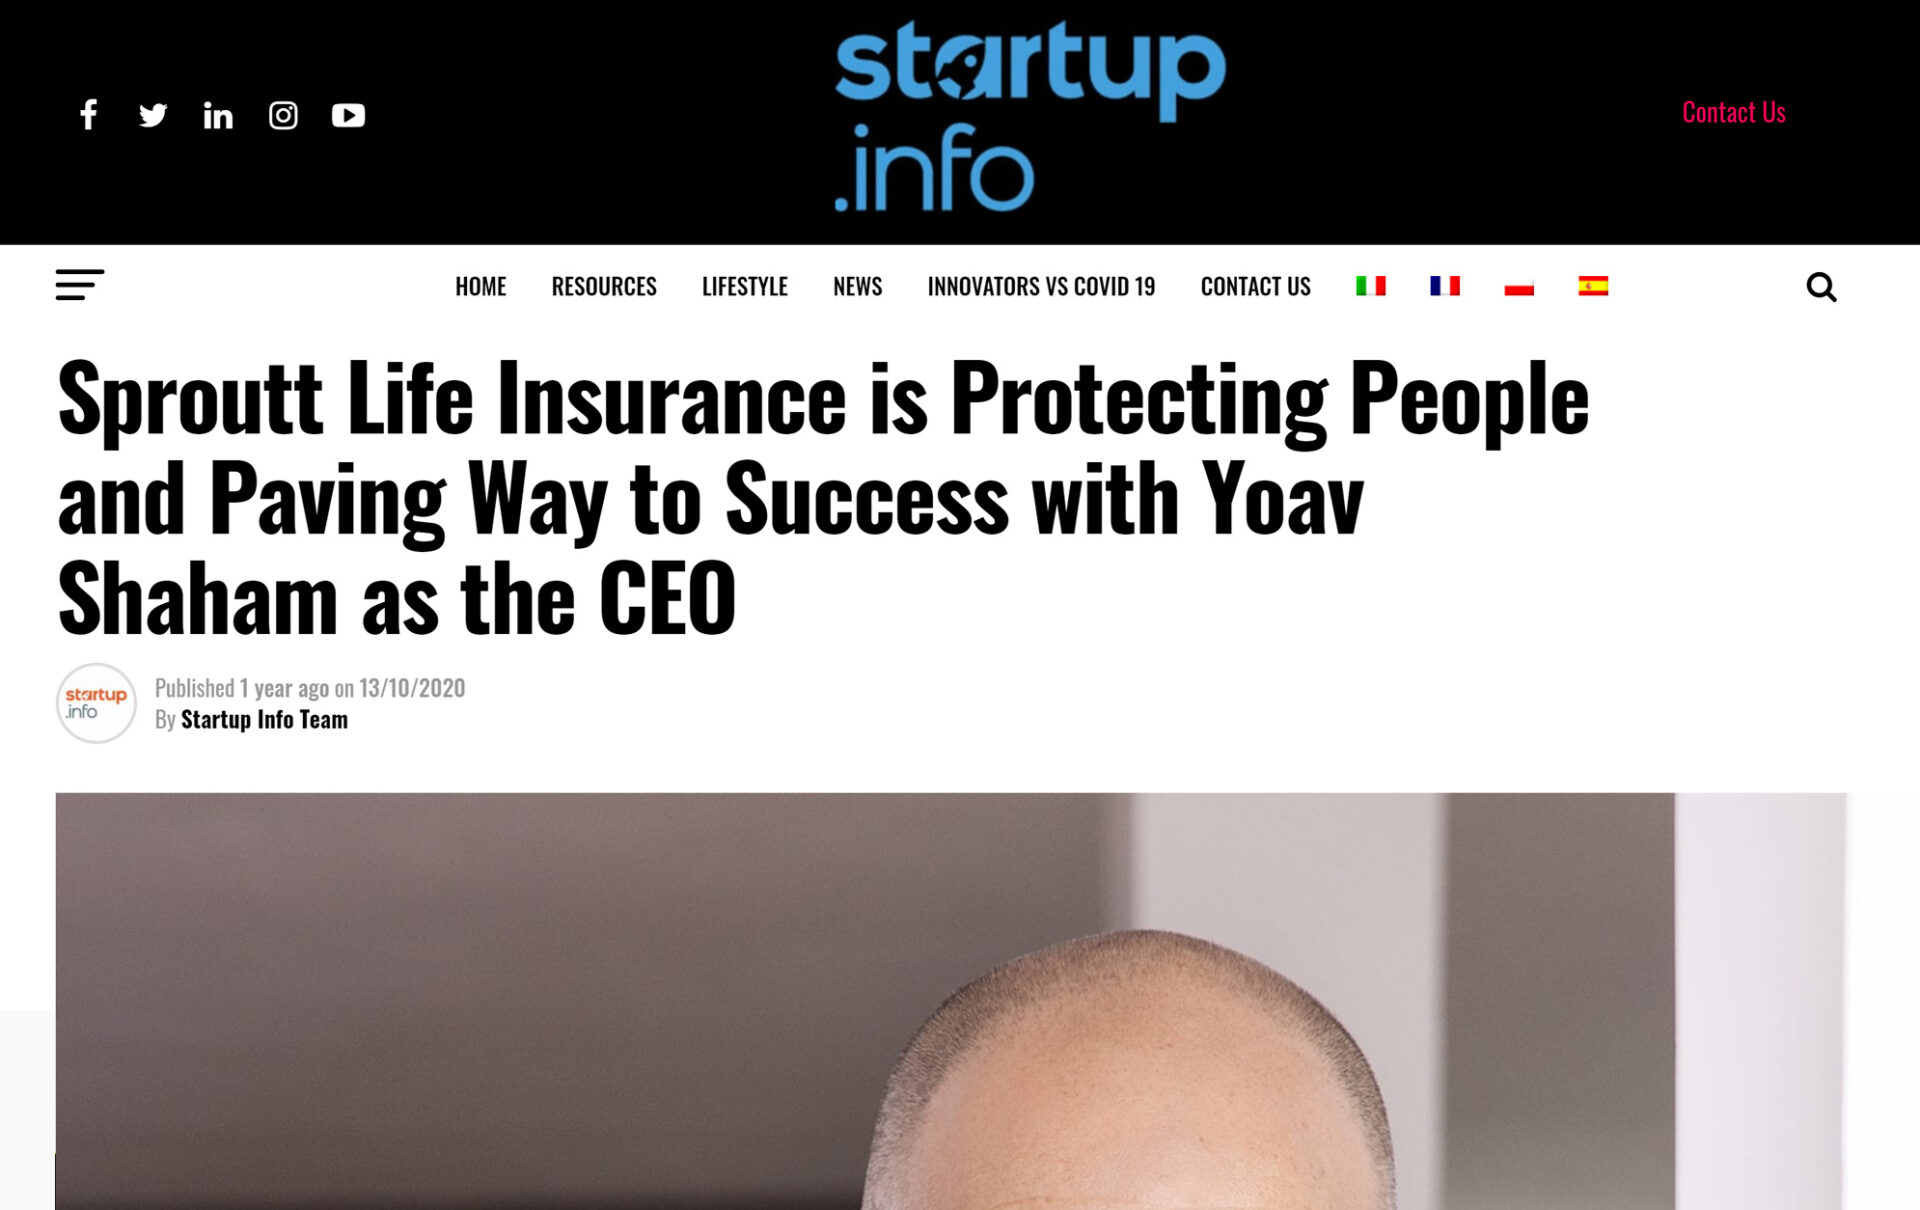Select the French flag language
Screen dimensions: 1920x1210
coord(1444,286)
